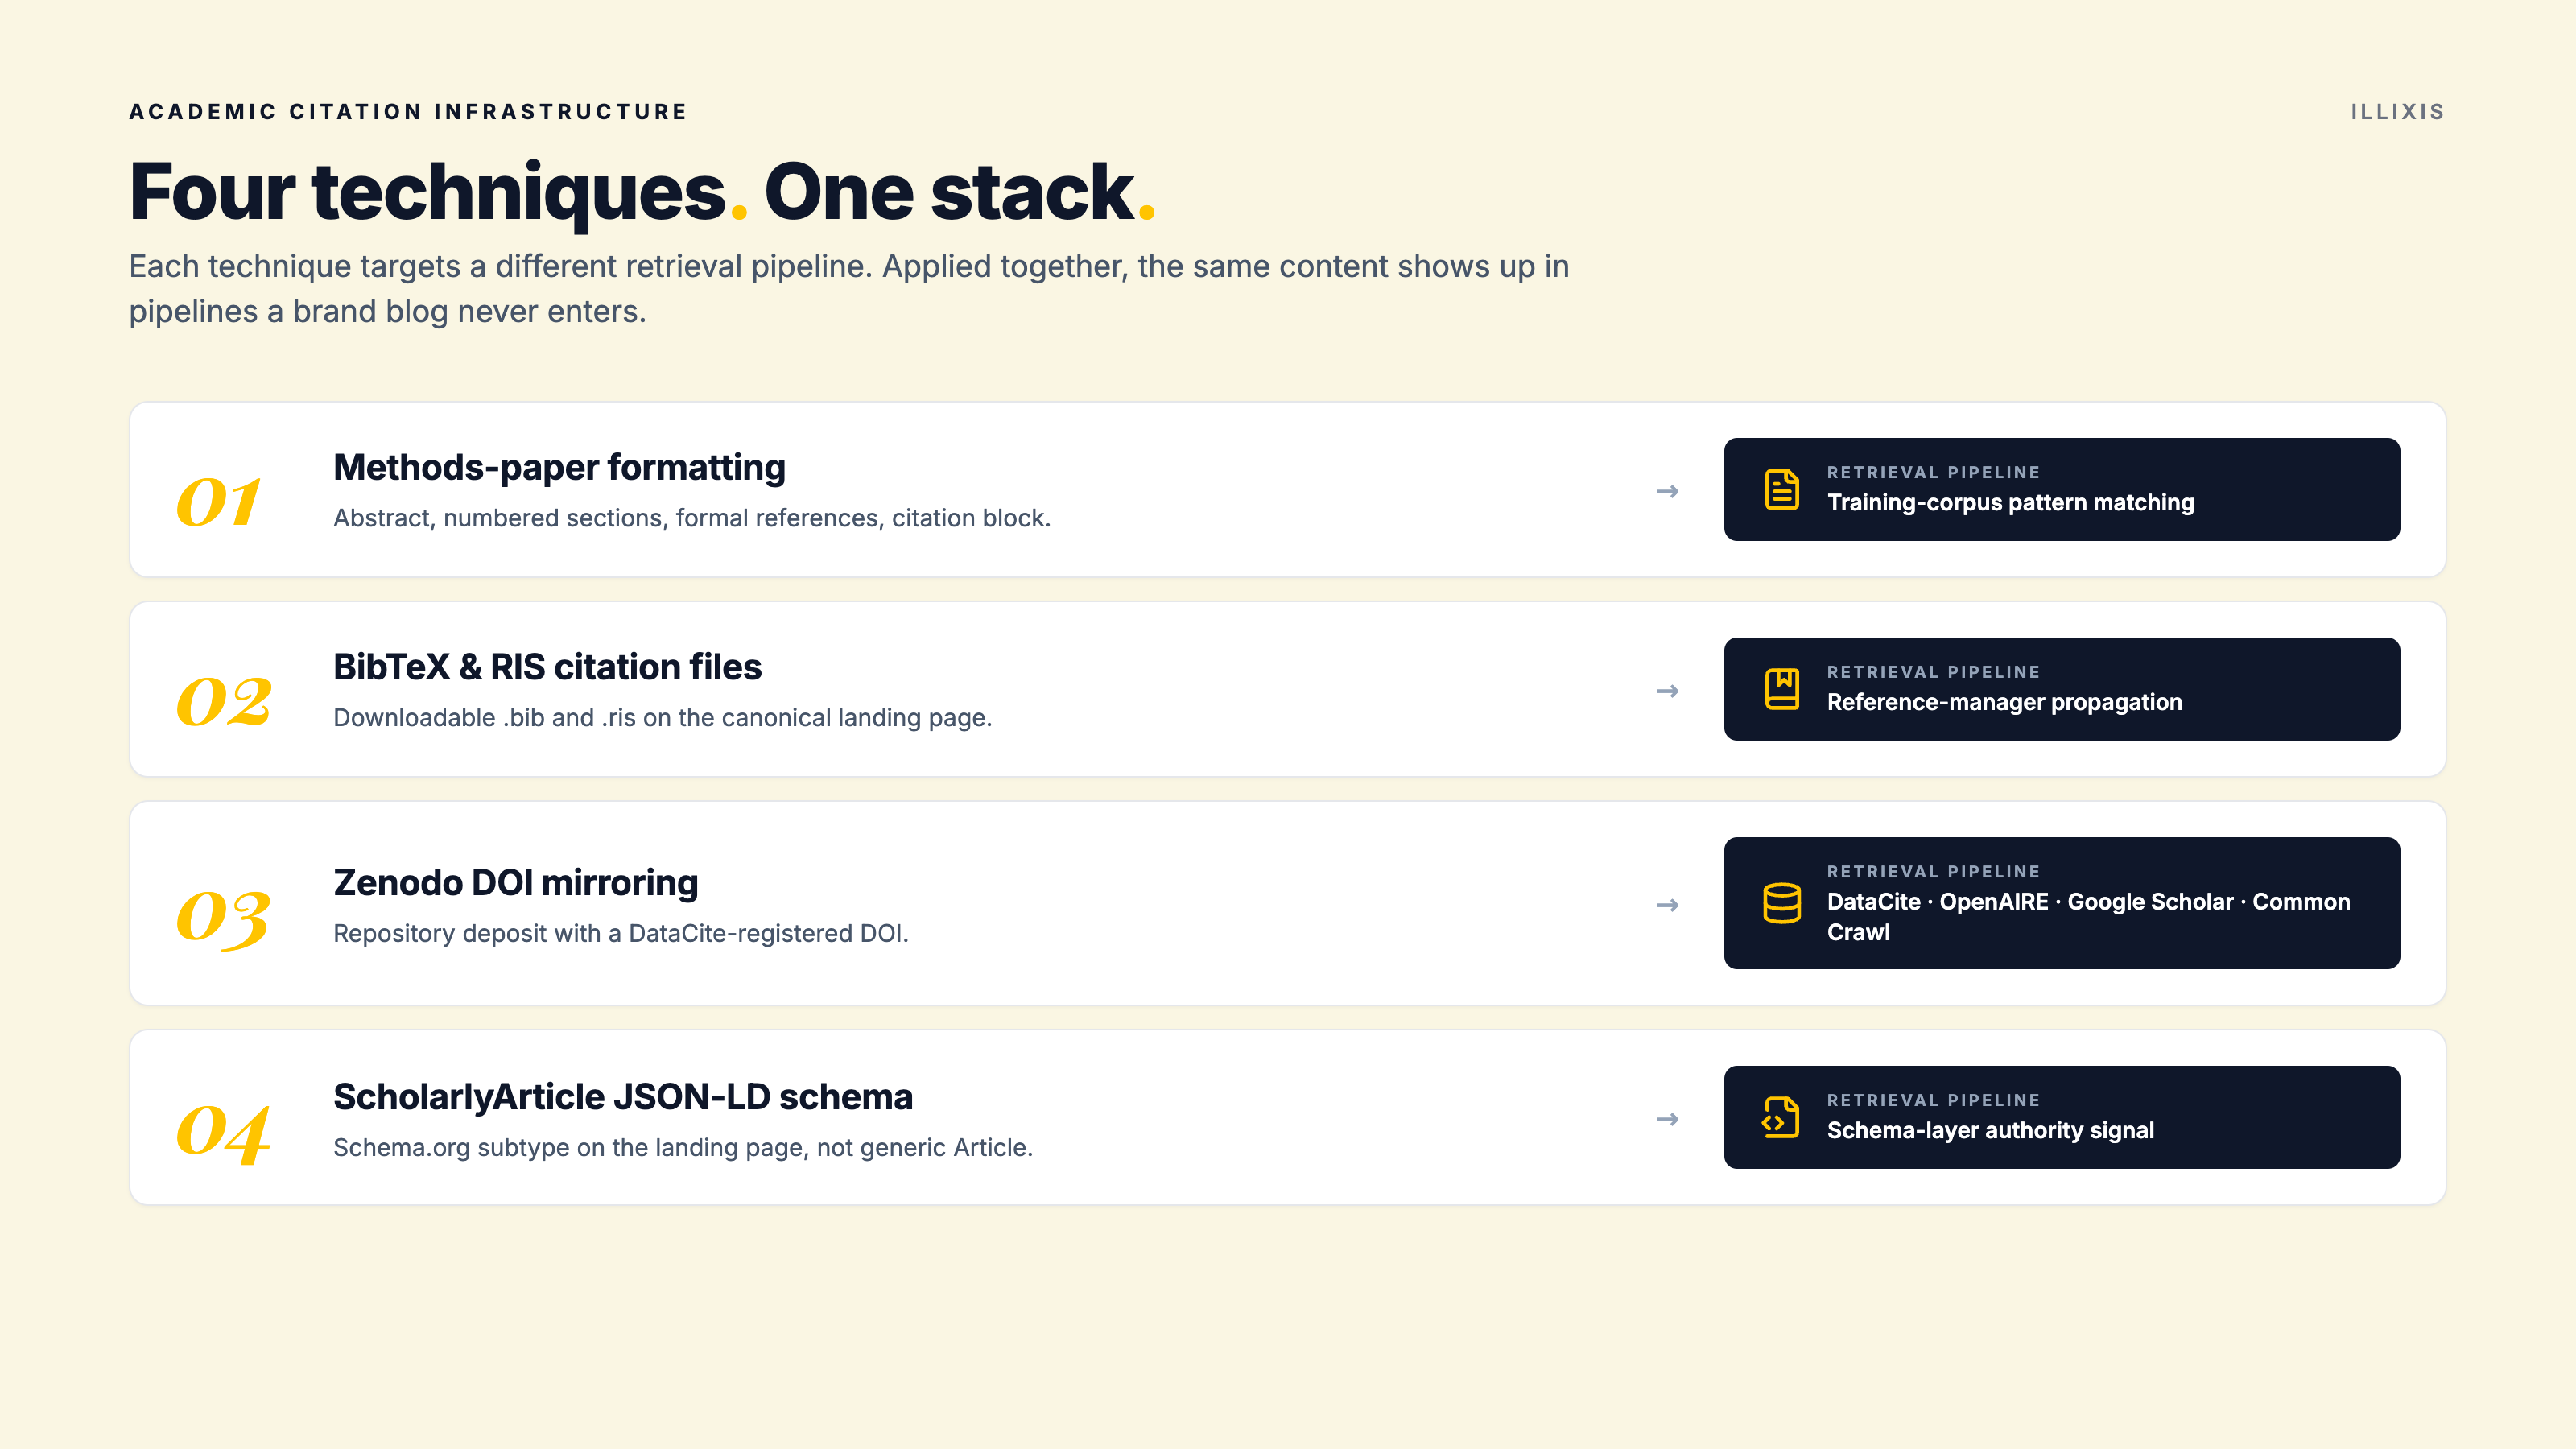Select the 01 number on the first card
Image resolution: width=2576 pixels, height=1449 pixels.
(219, 502)
